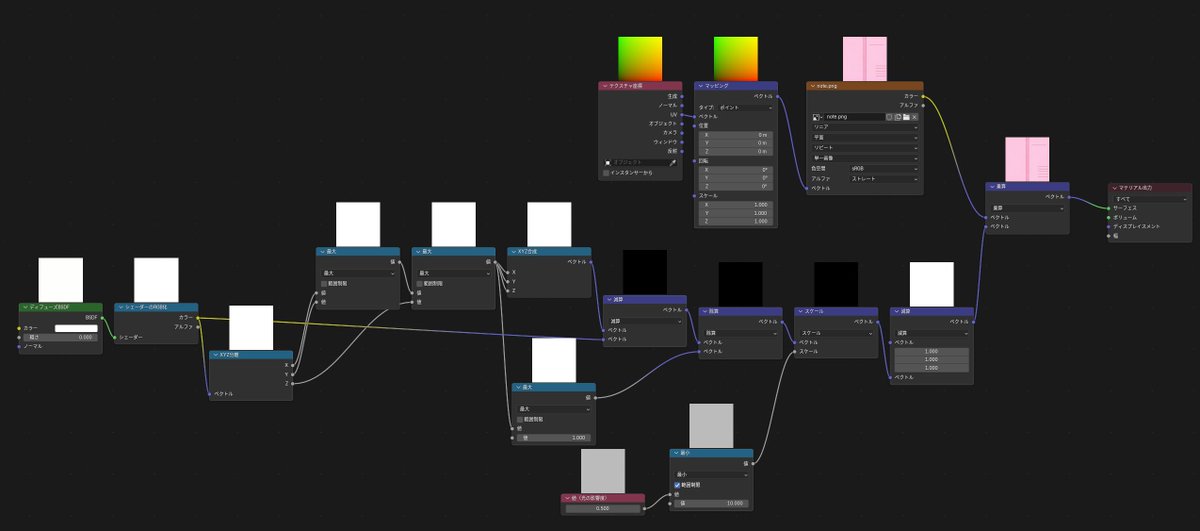Open the 最小 operation dropdown
The image size is (1200, 531).
(711, 474)
